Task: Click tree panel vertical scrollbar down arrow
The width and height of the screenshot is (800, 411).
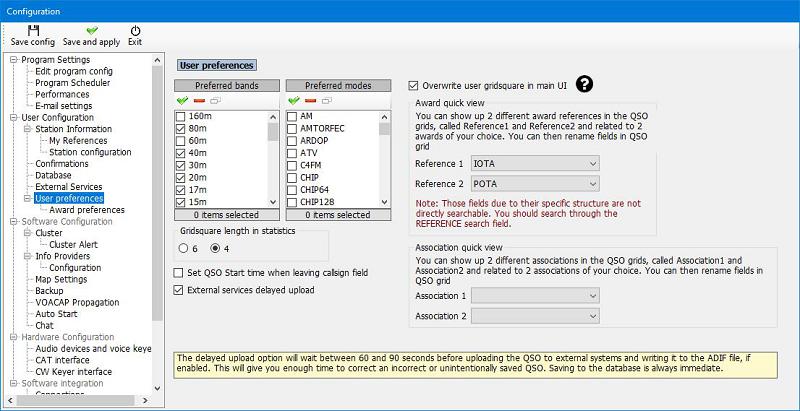Action: click(157, 389)
